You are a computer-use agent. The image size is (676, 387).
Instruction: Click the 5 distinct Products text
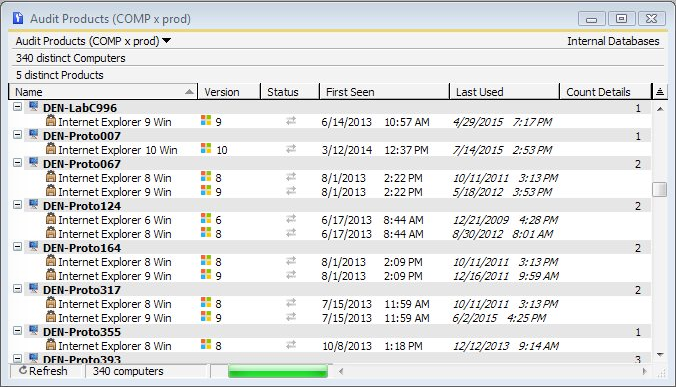point(59,75)
